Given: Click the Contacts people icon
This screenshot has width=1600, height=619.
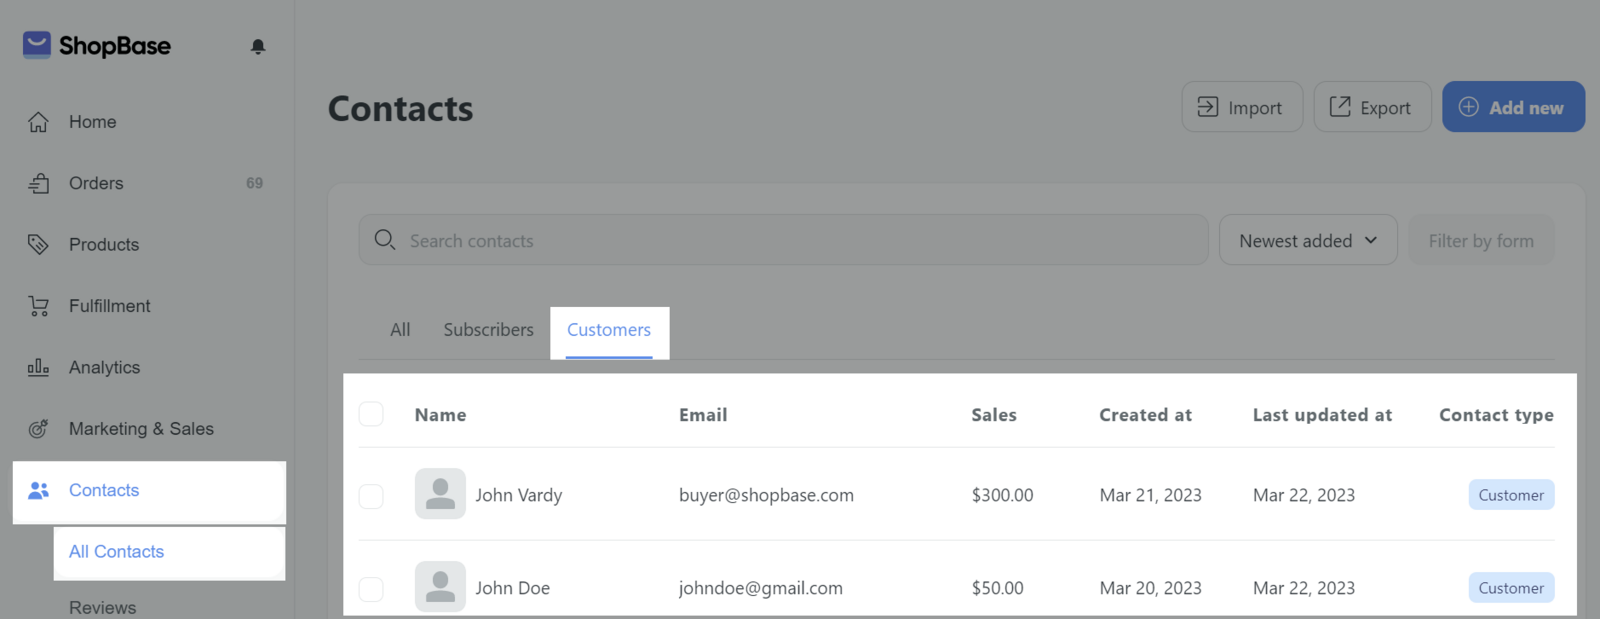Looking at the screenshot, I should [38, 490].
